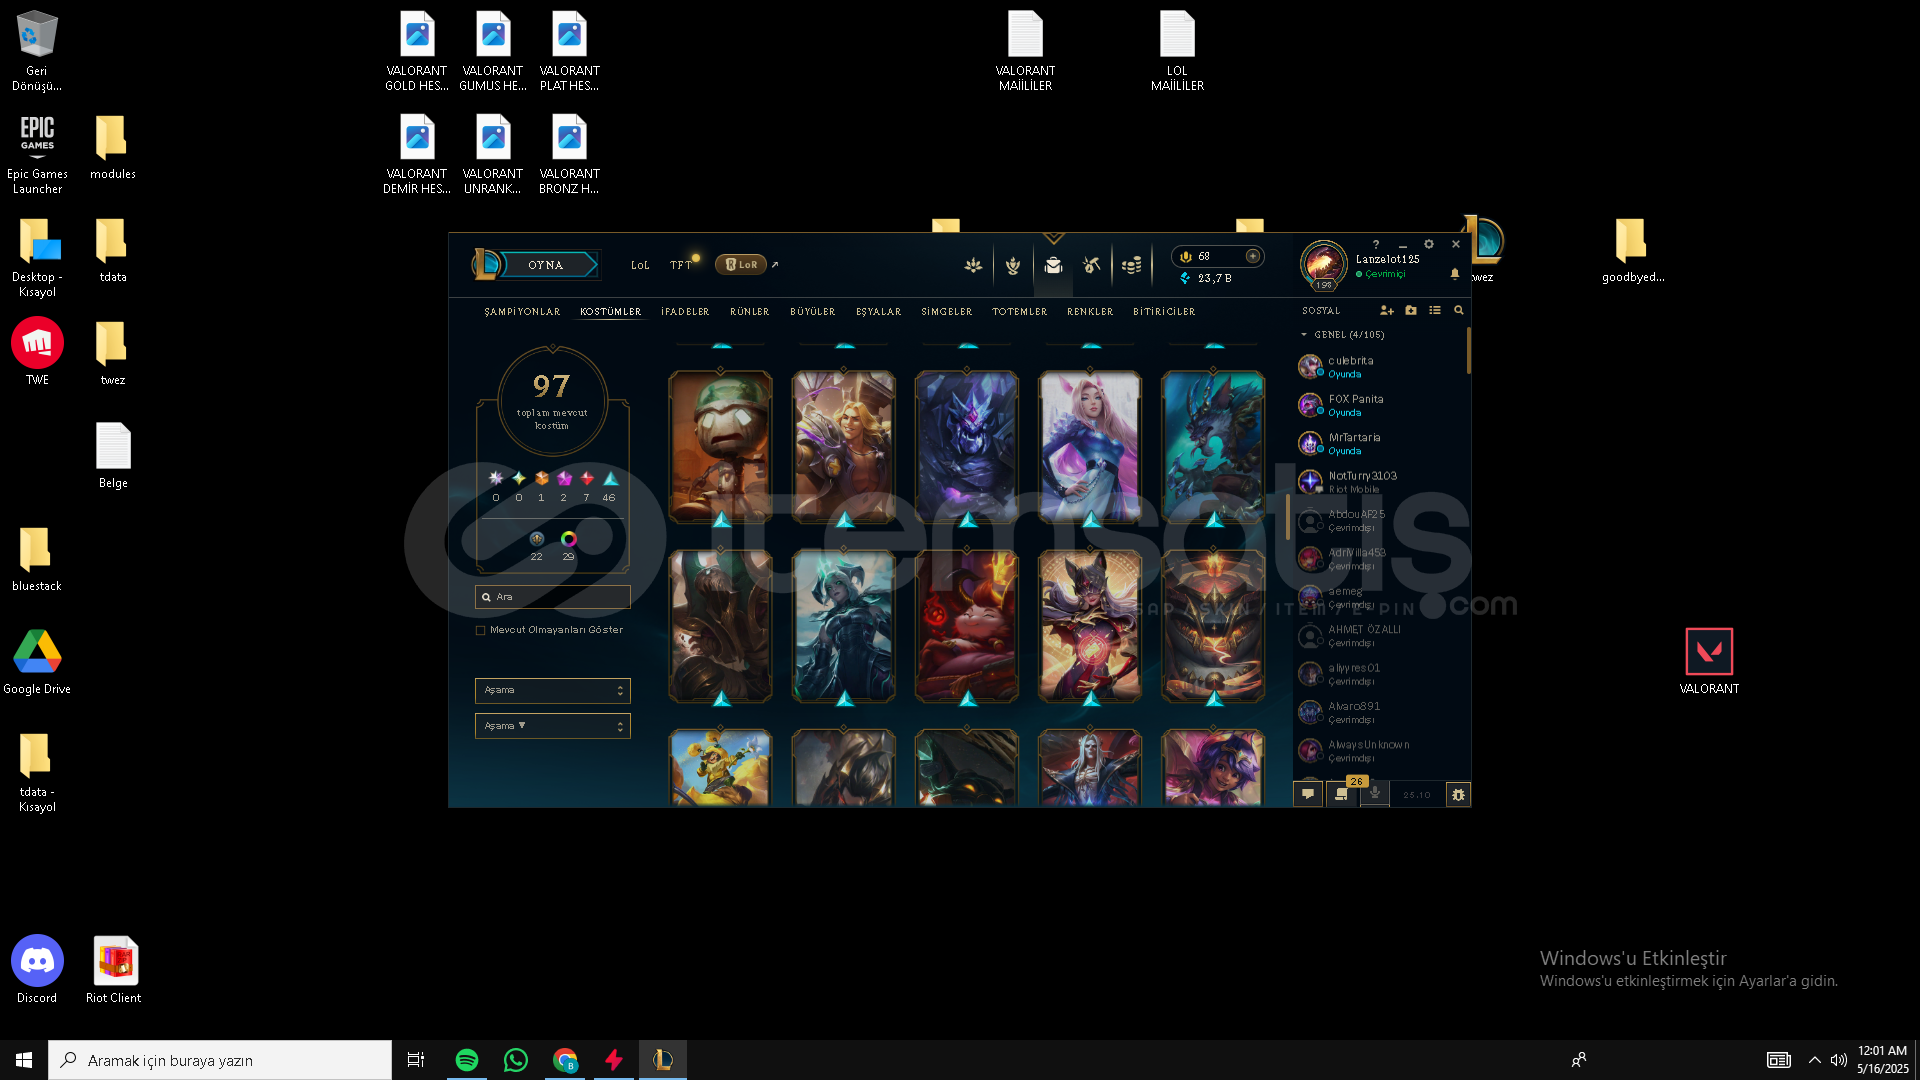Screen dimensions: 1920x1080
Task: Select the TFT game mode link
Action: pos(680,266)
